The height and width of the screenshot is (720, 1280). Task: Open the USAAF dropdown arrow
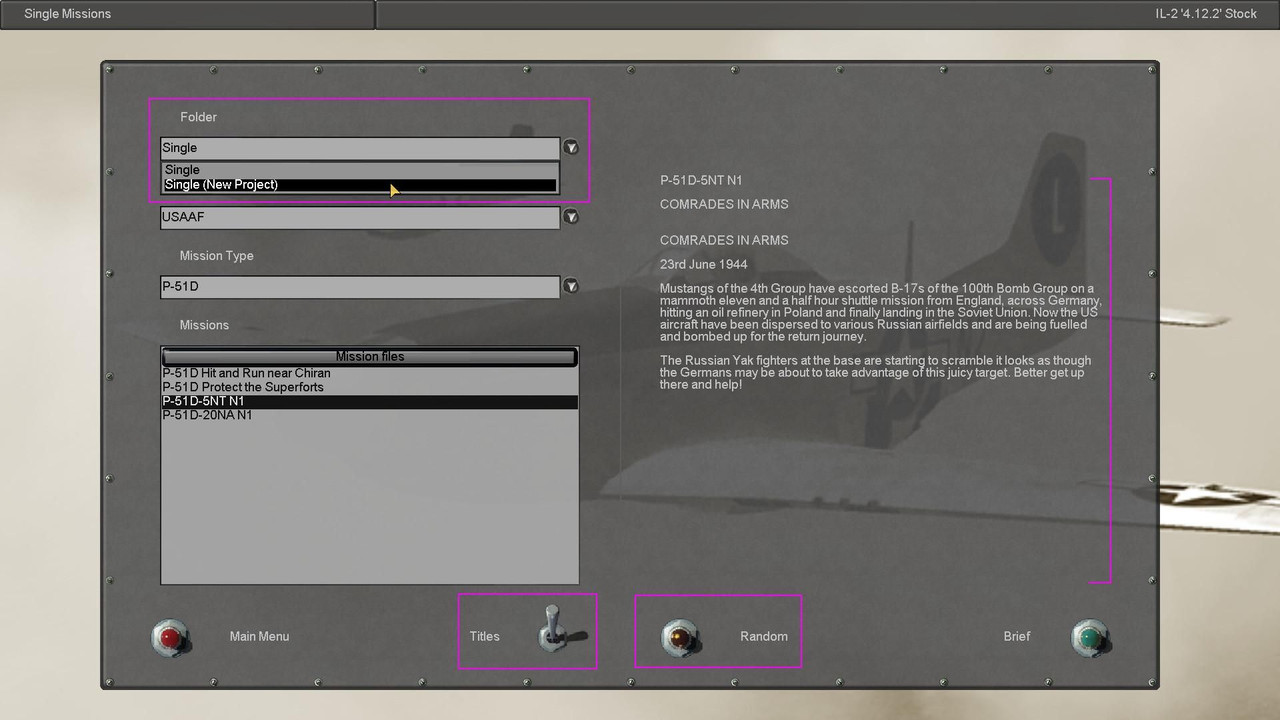pyautogui.click(x=570, y=216)
